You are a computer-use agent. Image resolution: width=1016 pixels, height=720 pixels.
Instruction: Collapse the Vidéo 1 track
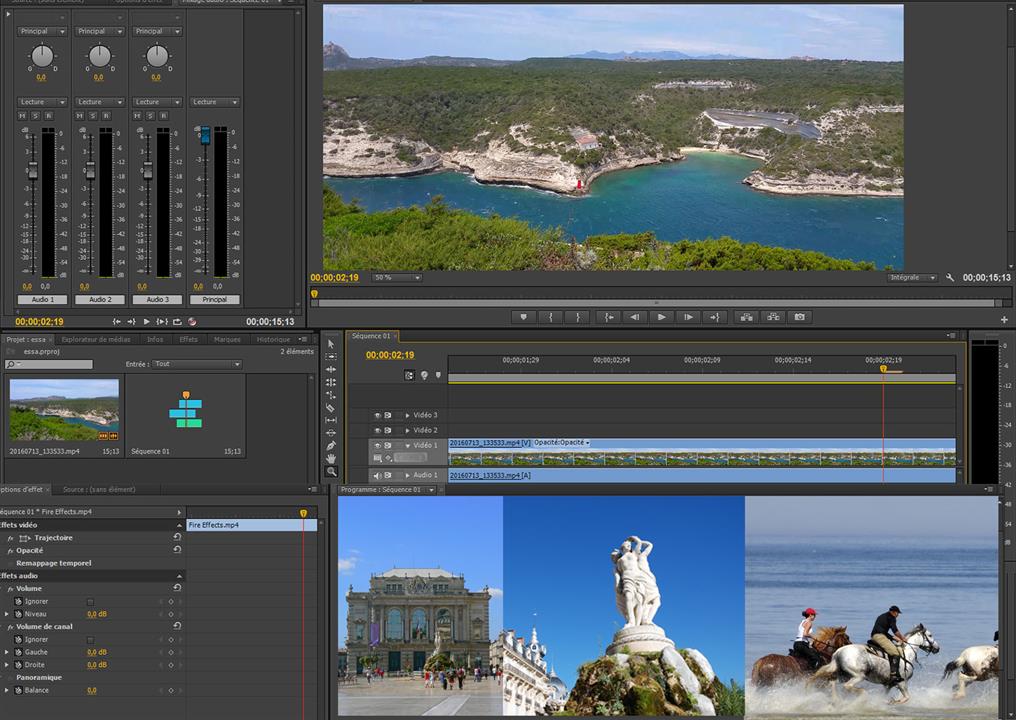click(408, 446)
